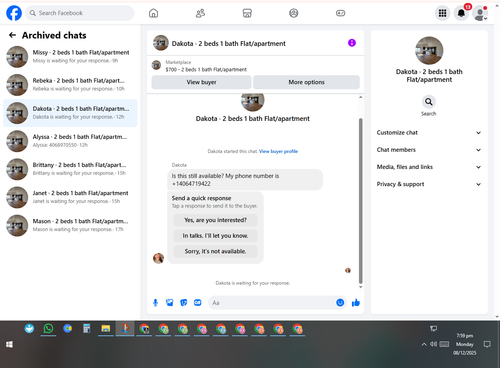The image size is (500, 368).
Task: Open the GIF picker icon
Action: 198,303
